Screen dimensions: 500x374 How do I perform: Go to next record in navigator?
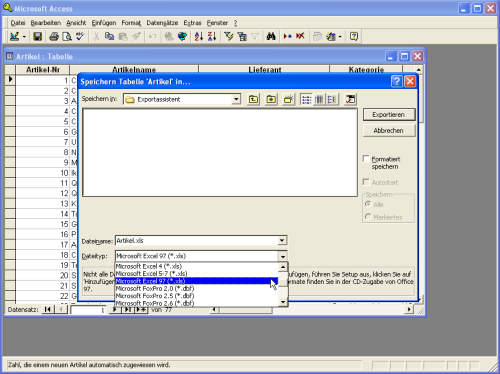[115, 310]
